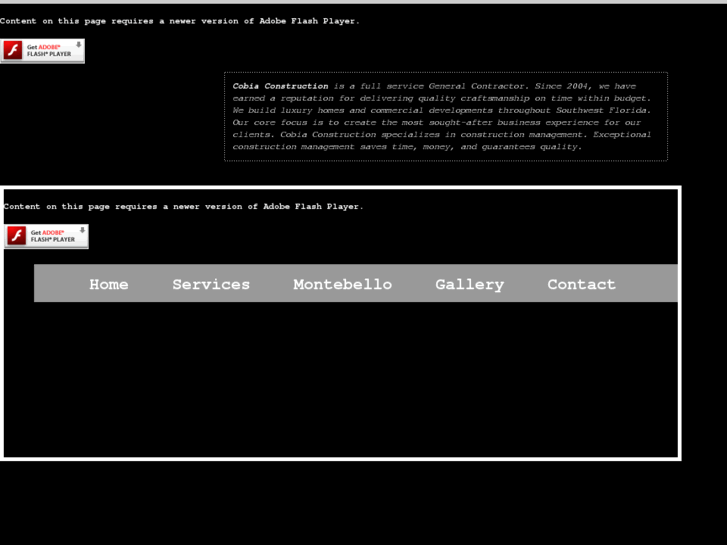Screen dimensions: 727x545
Task: Click the line 'We build luxury homes and commercial'
Action: [x=441, y=110]
